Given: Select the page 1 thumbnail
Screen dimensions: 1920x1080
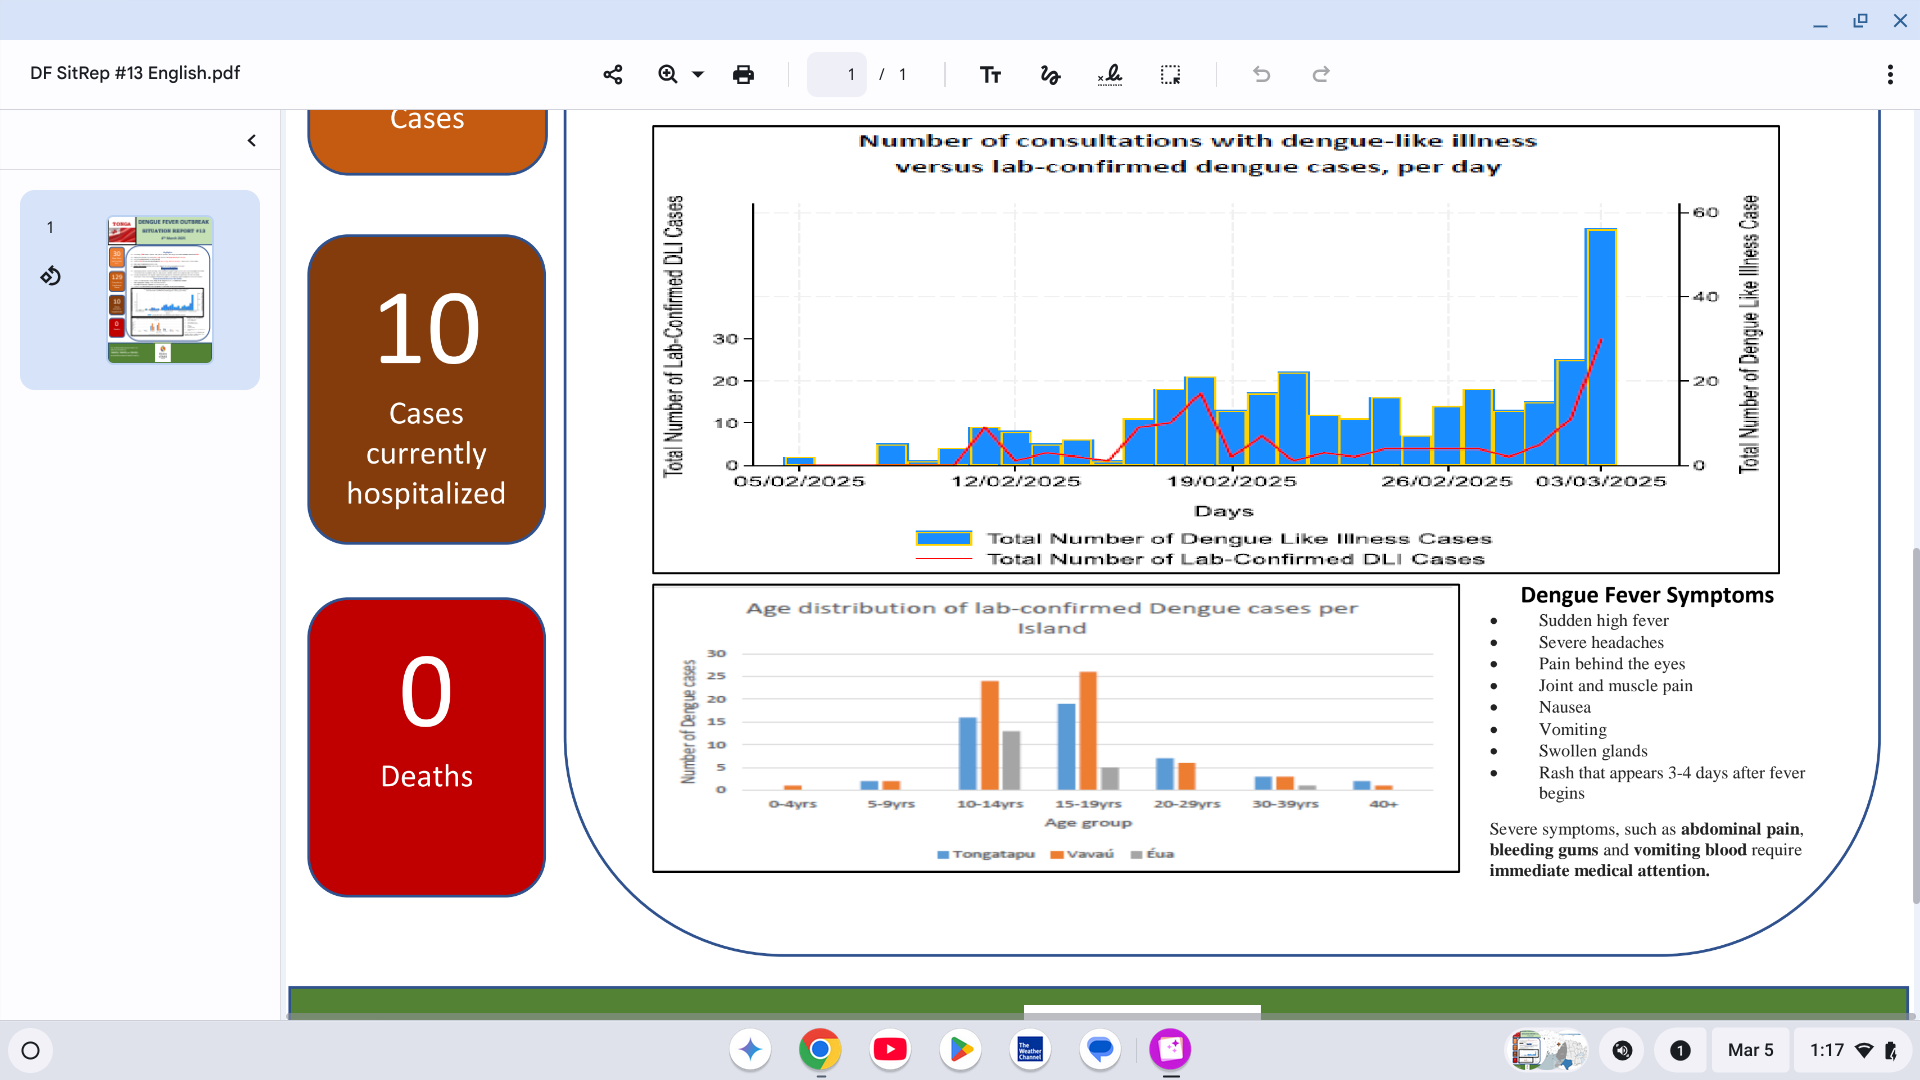Looking at the screenshot, I should coord(160,289).
